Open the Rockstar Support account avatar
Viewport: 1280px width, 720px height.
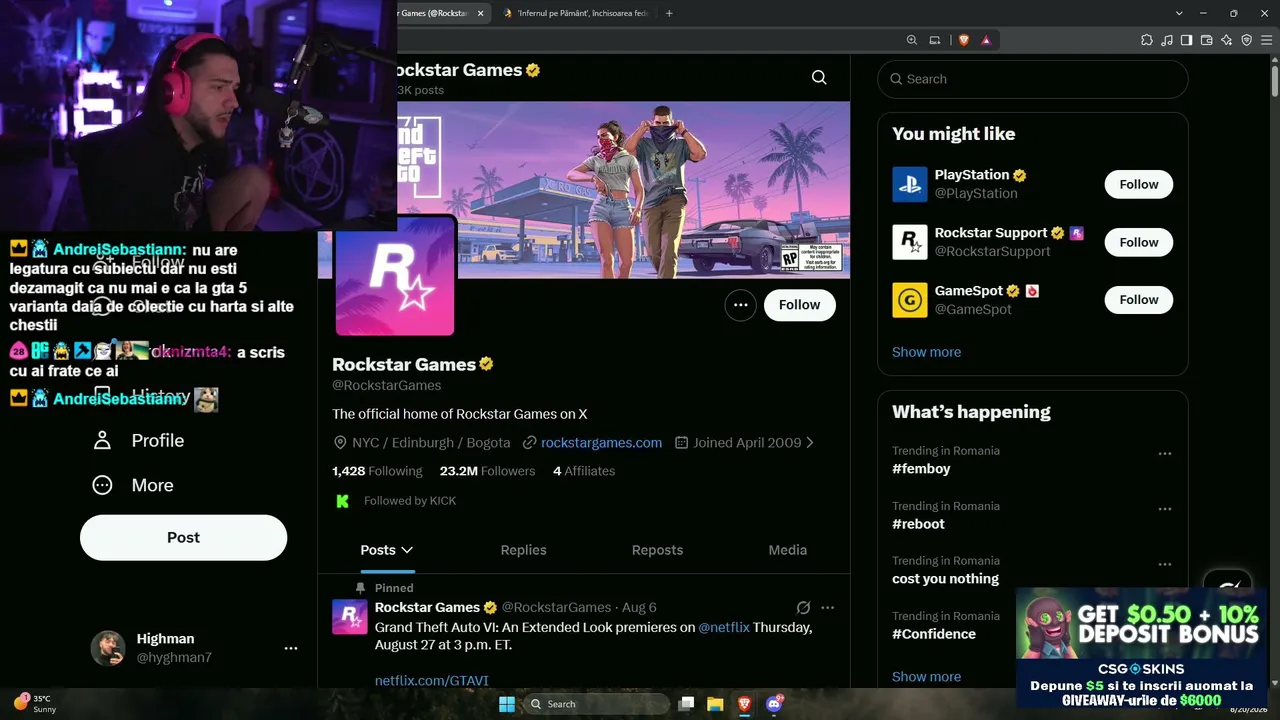[910, 242]
